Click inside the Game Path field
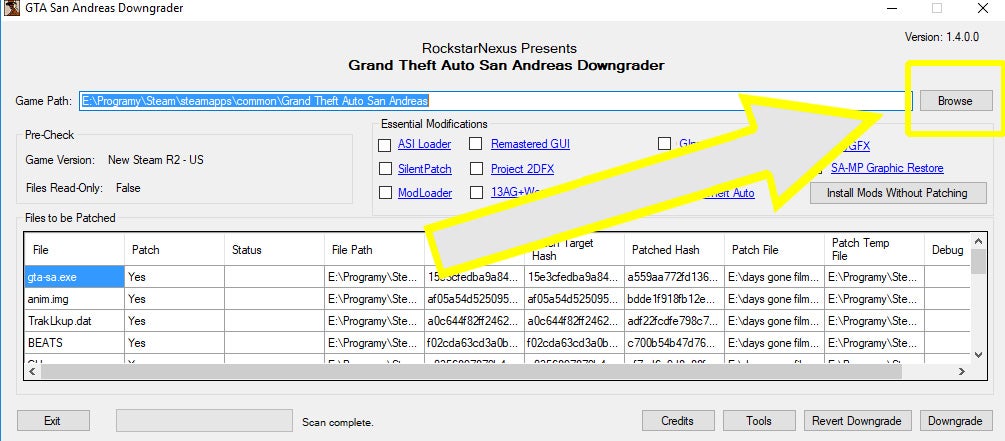Image resolution: width=1005 pixels, height=441 pixels. [x=495, y=101]
